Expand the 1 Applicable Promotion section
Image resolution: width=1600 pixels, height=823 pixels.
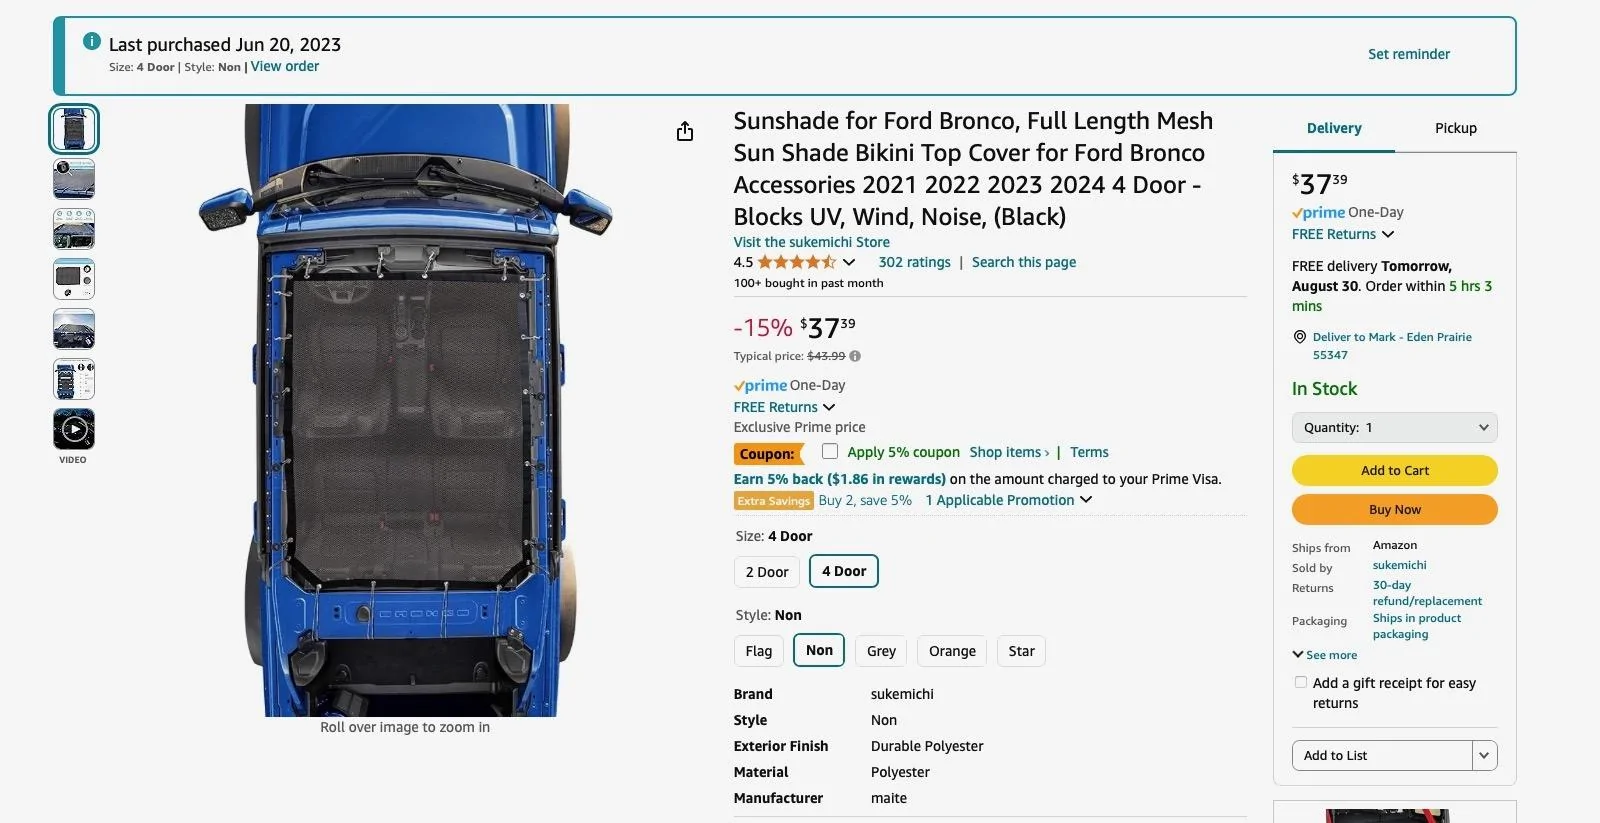tap(1009, 500)
